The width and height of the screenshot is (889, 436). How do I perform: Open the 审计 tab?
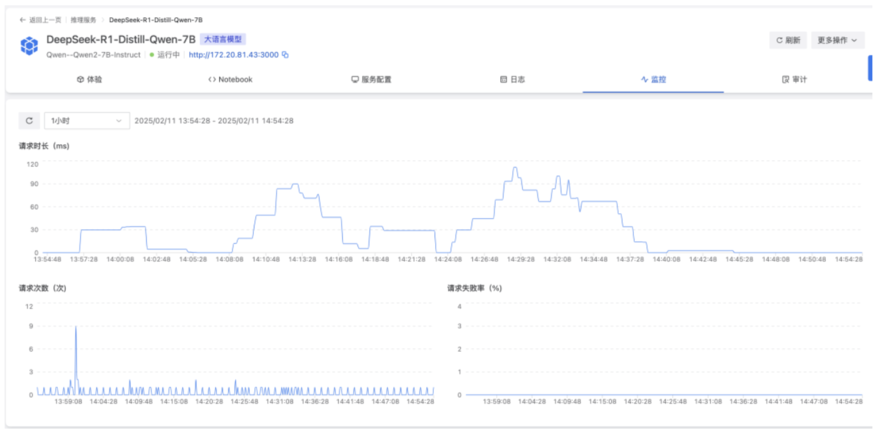[x=794, y=79]
